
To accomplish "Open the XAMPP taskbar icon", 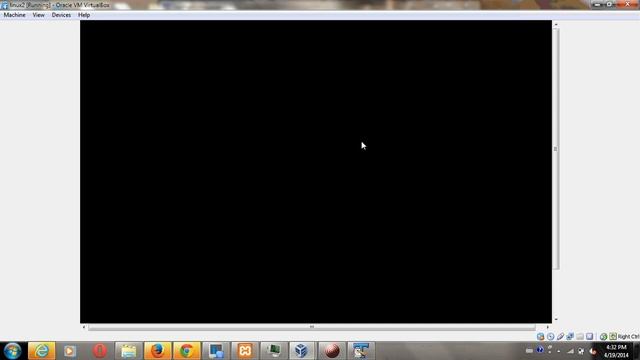I will 245,351.
